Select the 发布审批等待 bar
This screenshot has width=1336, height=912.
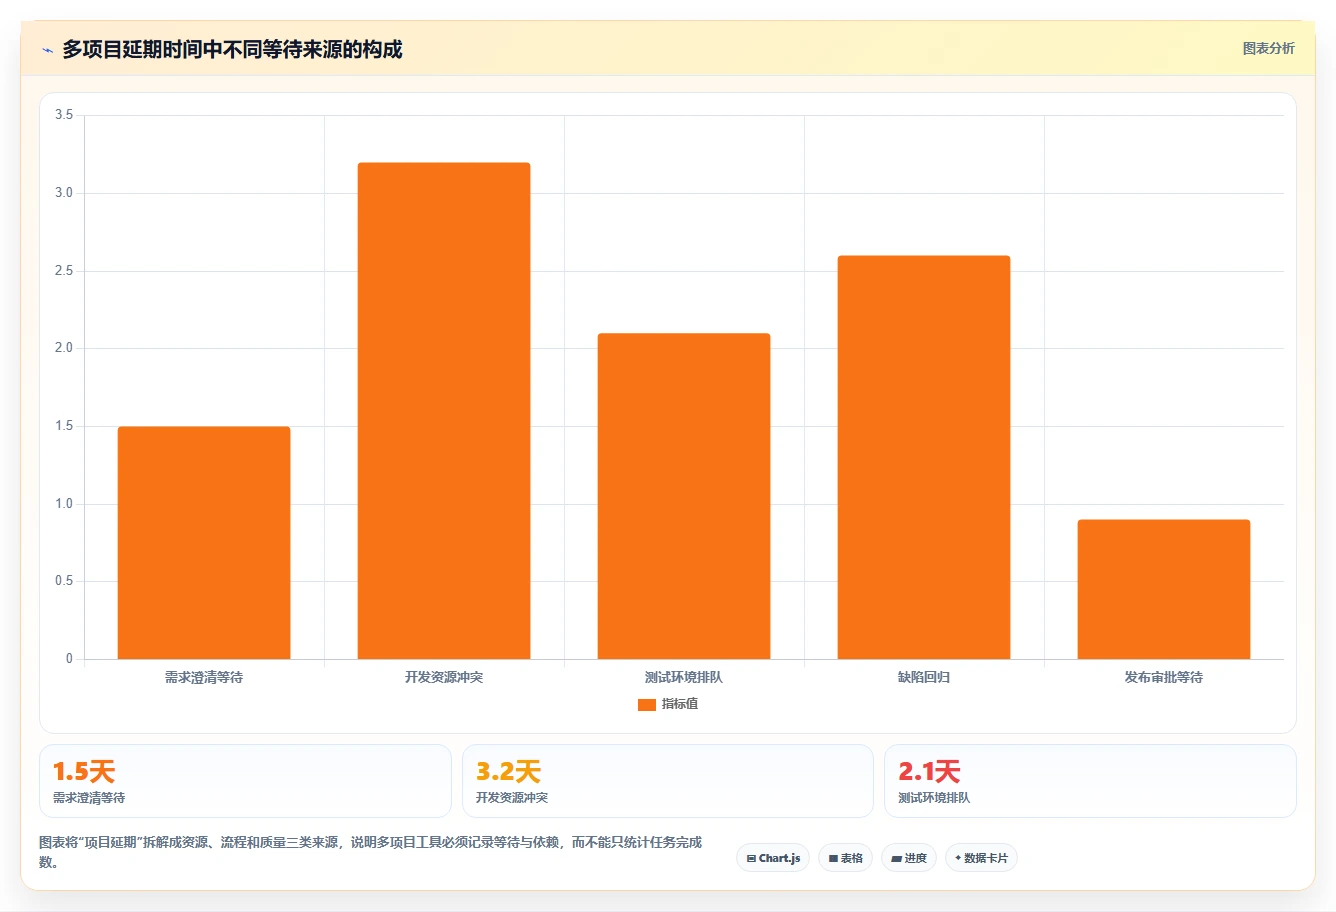click(1164, 589)
